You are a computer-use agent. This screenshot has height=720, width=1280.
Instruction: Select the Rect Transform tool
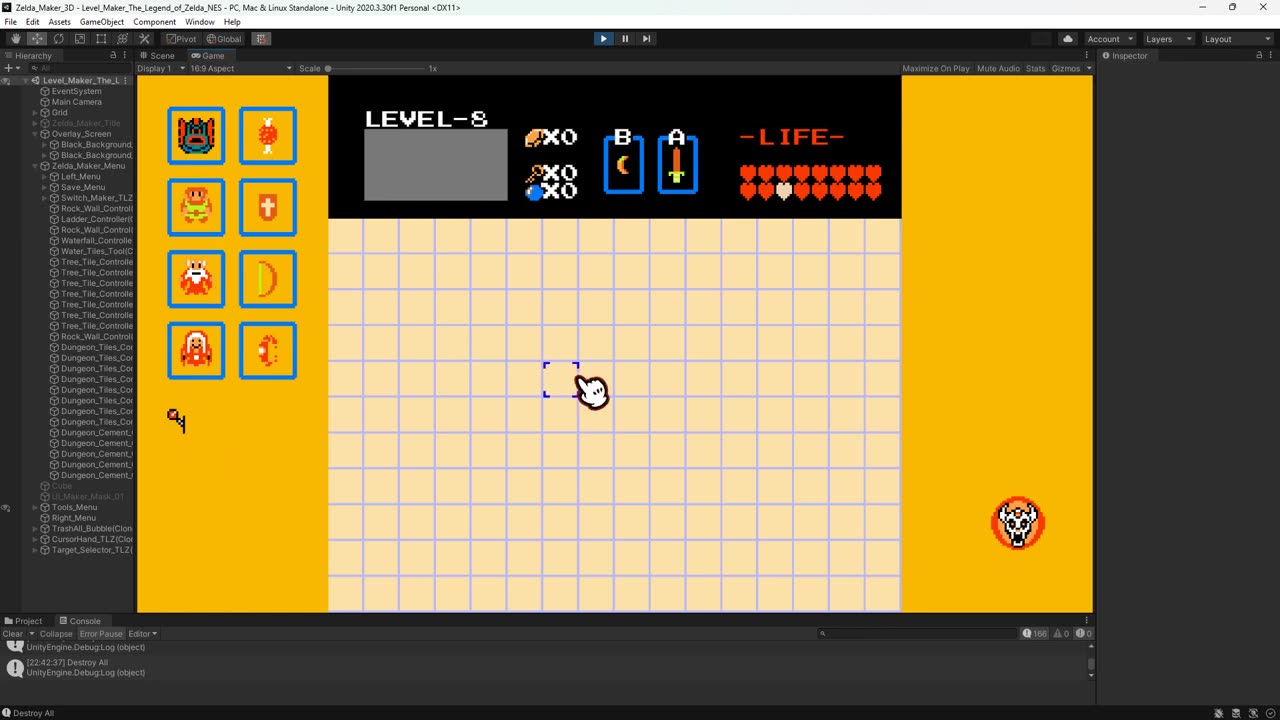point(101,39)
